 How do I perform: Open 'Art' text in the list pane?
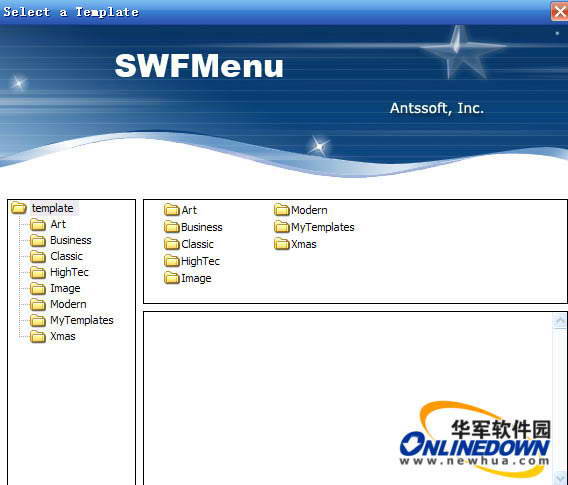(189, 210)
